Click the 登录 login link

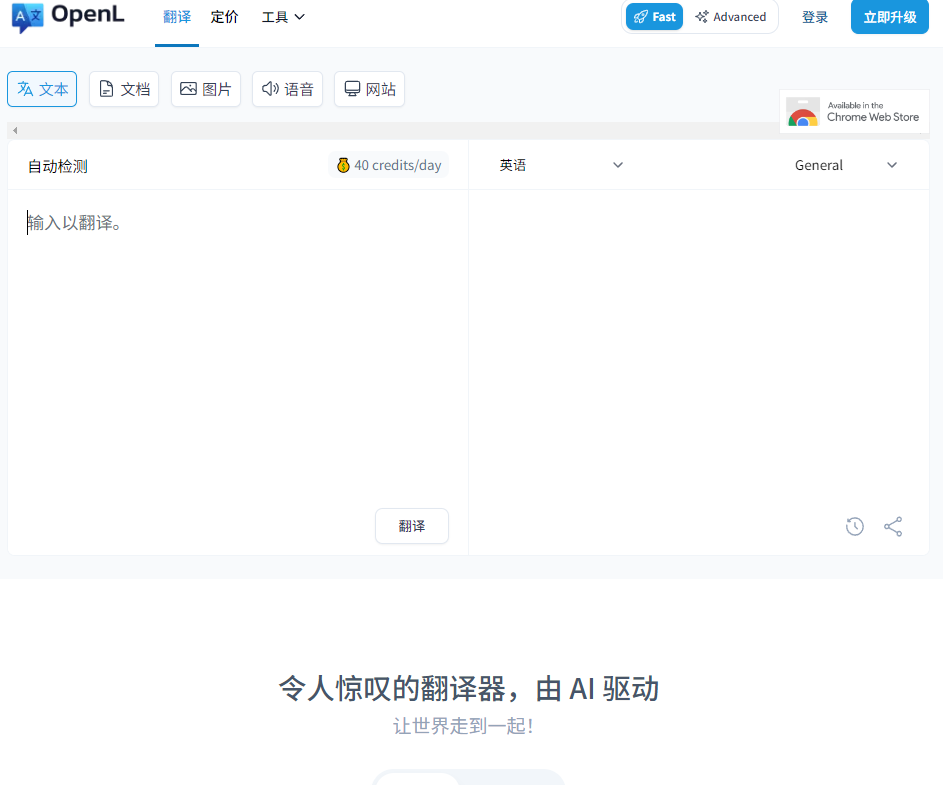point(815,17)
